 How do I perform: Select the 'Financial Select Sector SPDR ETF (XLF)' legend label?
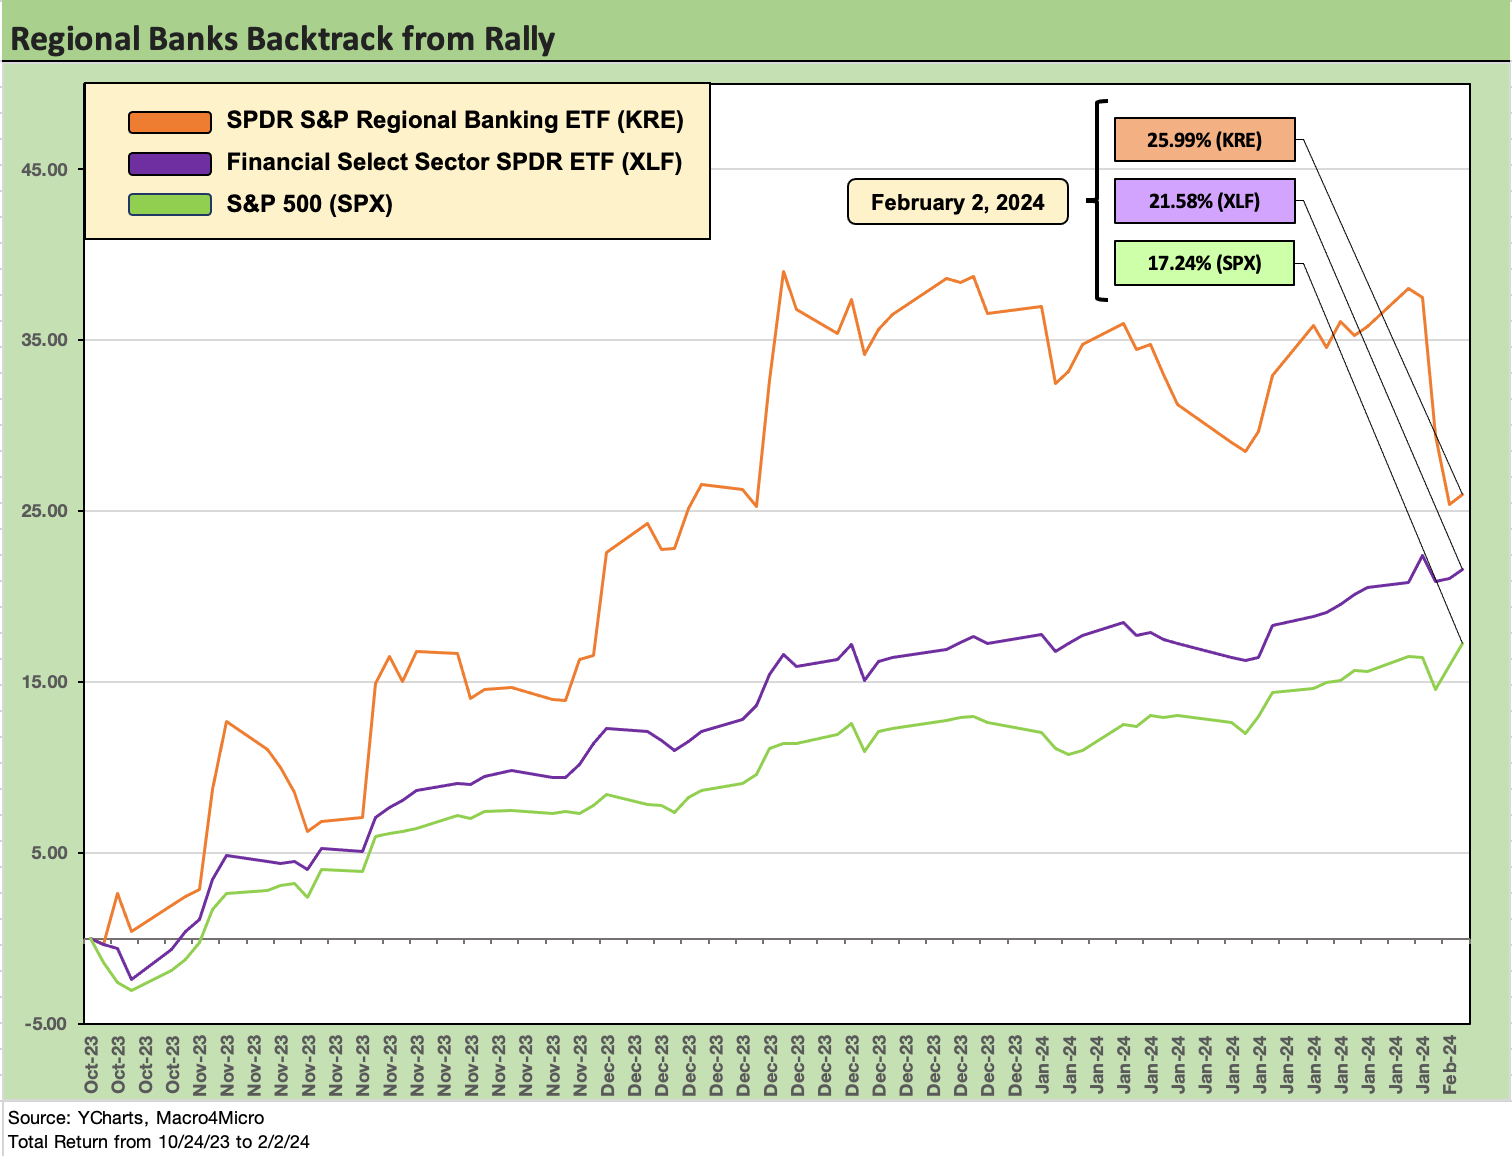click(x=454, y=162)
